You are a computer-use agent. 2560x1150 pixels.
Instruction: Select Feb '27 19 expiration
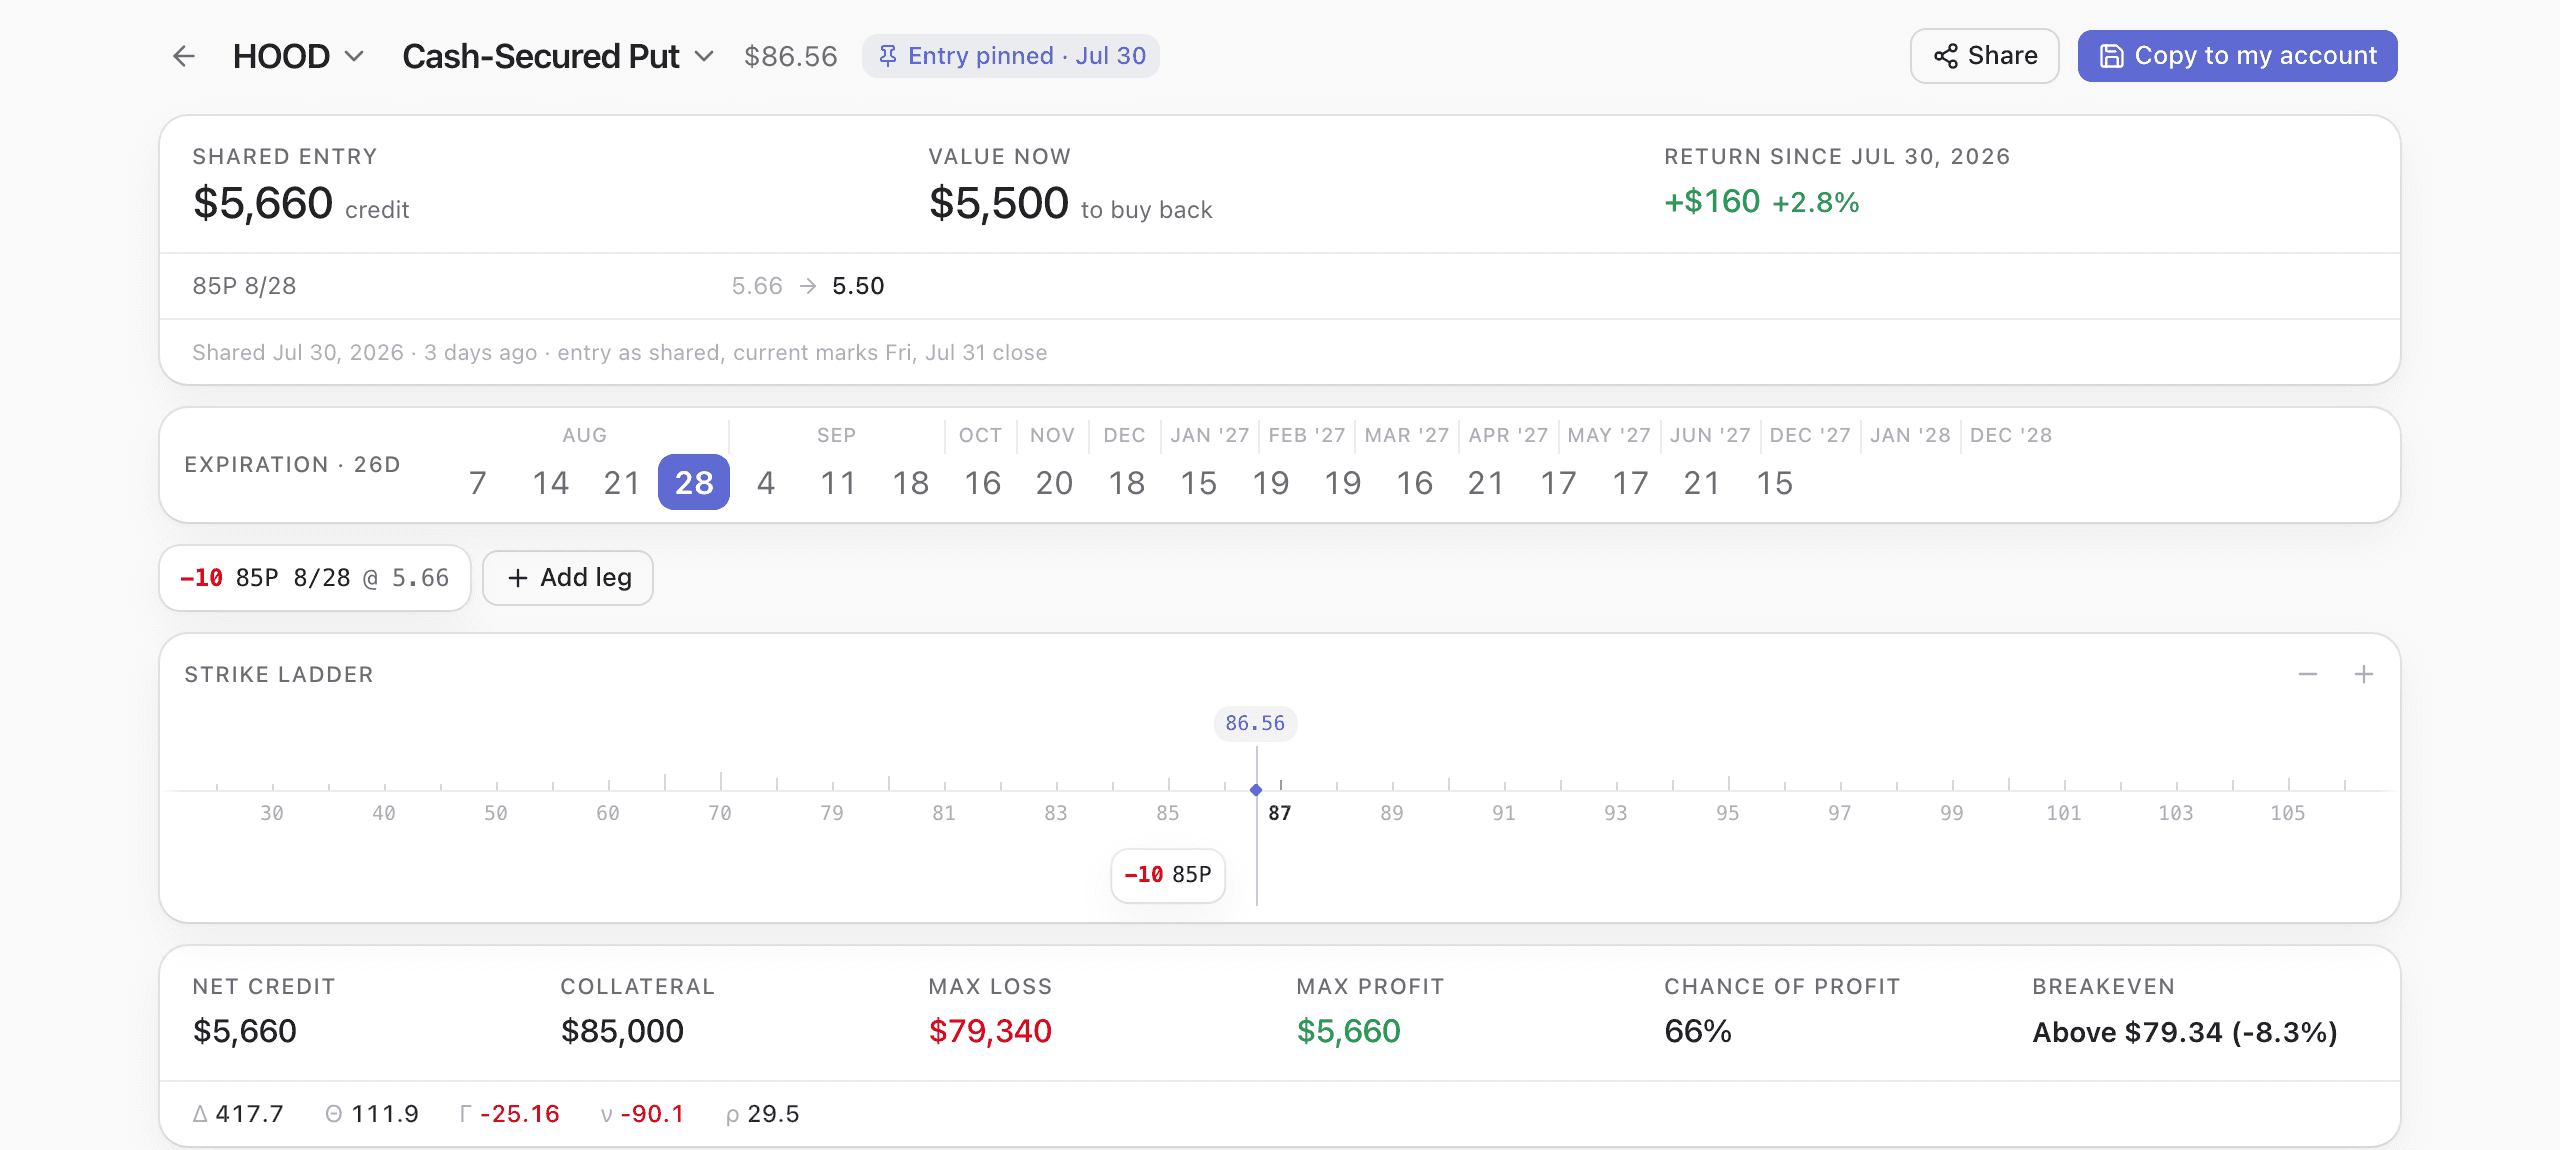pos(1270,483)
